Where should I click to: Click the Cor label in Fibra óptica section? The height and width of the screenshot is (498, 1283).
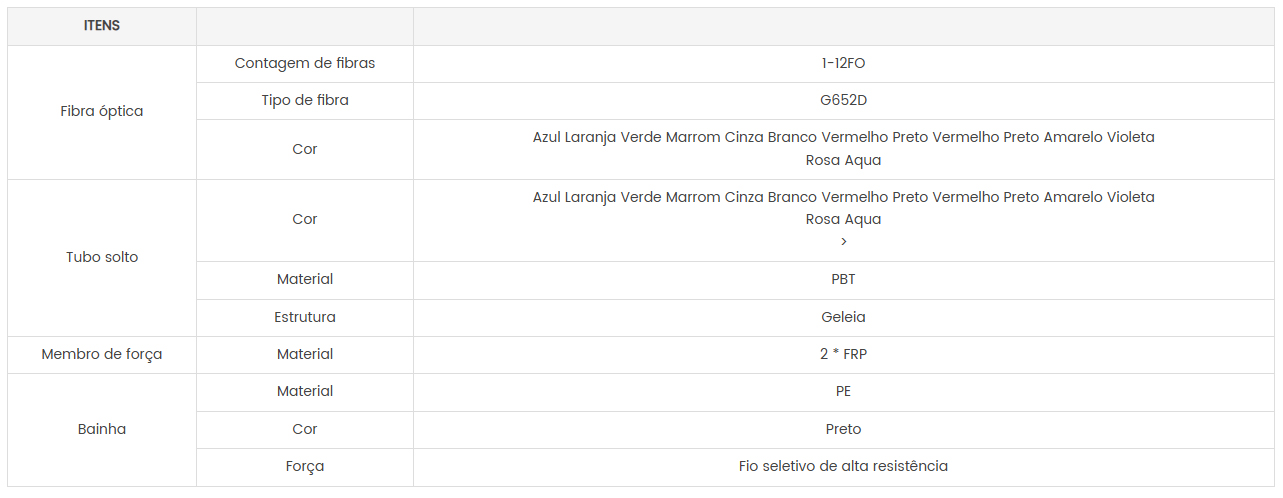tap(305, 149)
